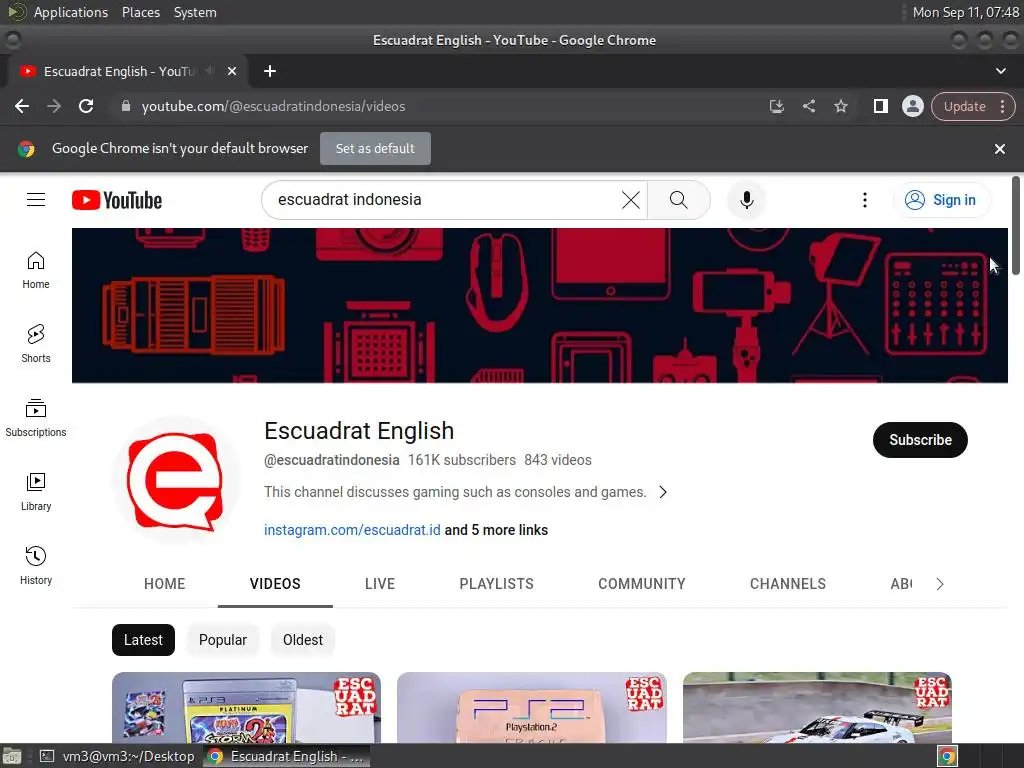Click the magnifier search button

tap(679, 200)
